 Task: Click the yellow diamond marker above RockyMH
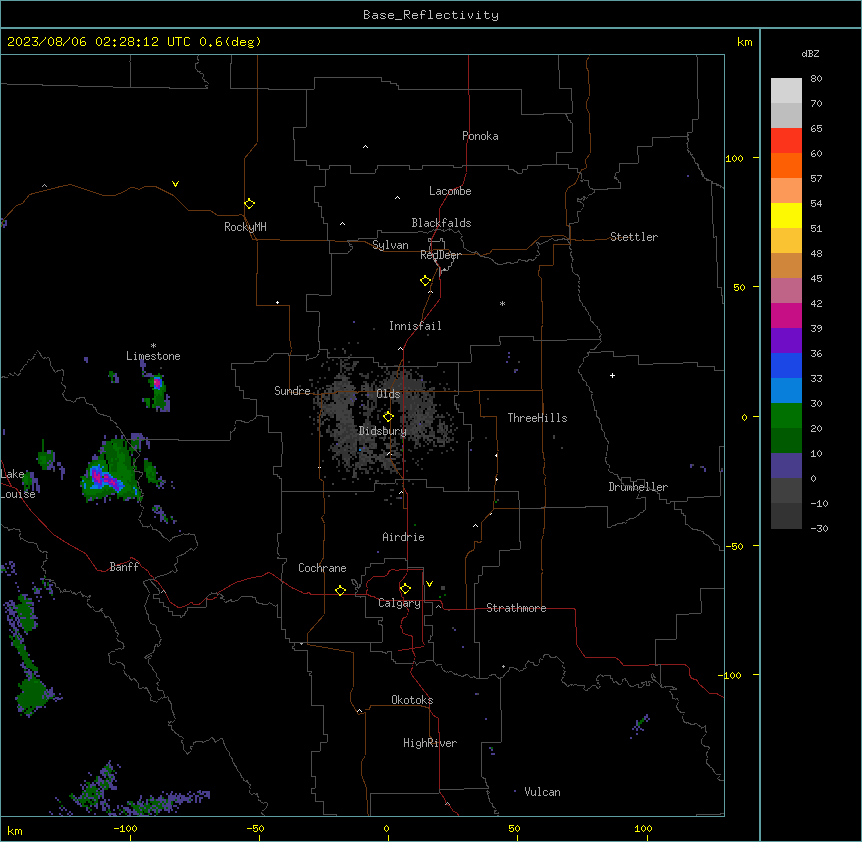(x=249, y=204)
